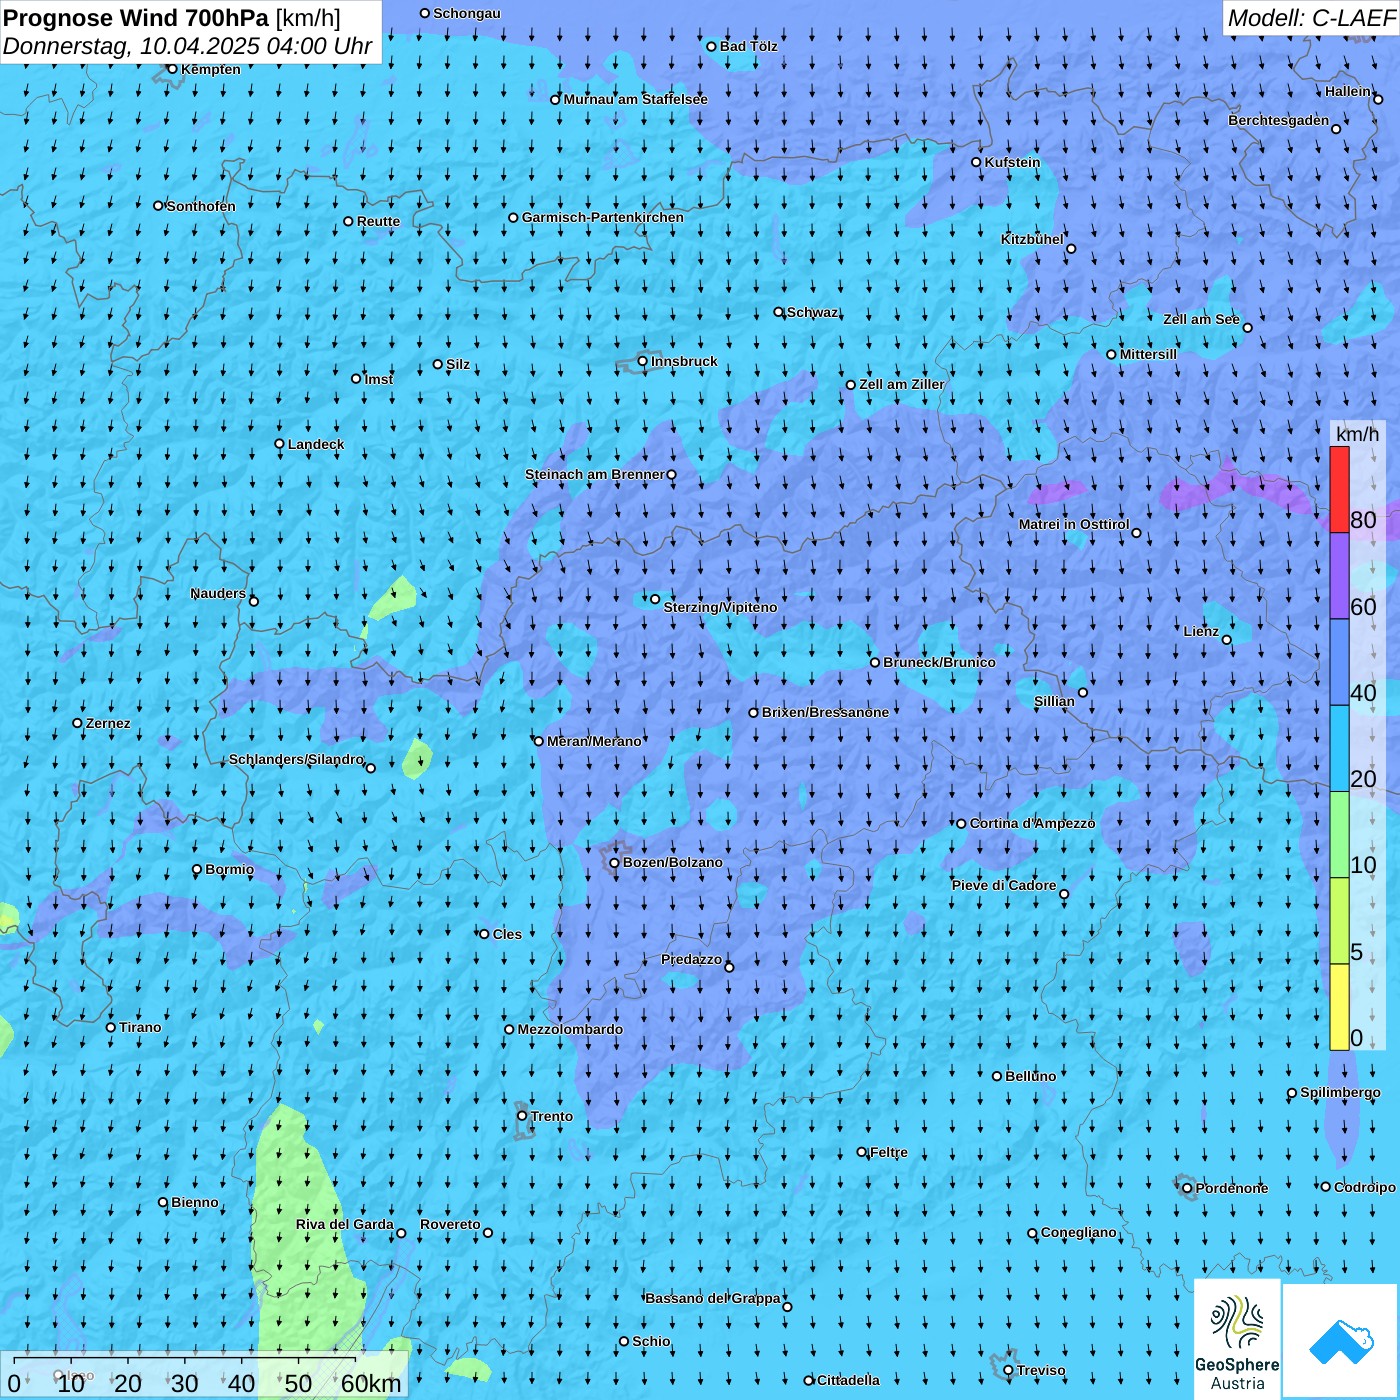1400x1400 pixels.
Task: Select the Zernez label
Action: pyautogui.click(x=108, y=723)
